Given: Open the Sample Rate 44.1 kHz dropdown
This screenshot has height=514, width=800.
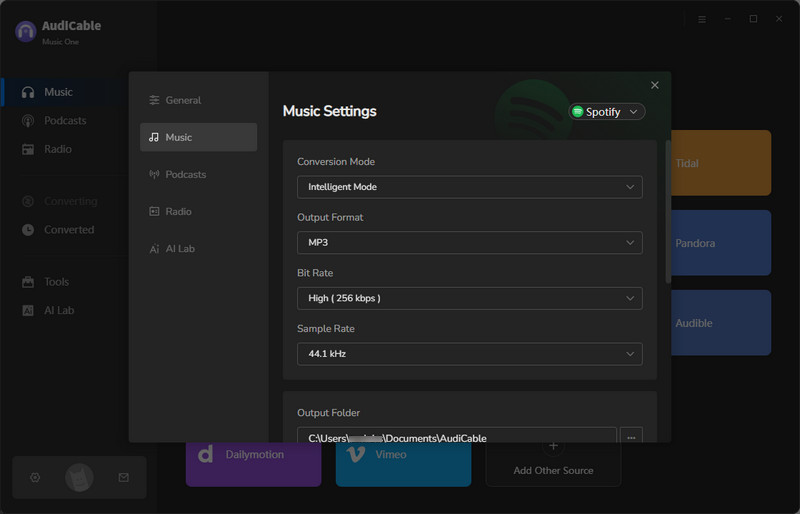Looking at the screenshot, I should pyautogui.click(x=469, y=354).
